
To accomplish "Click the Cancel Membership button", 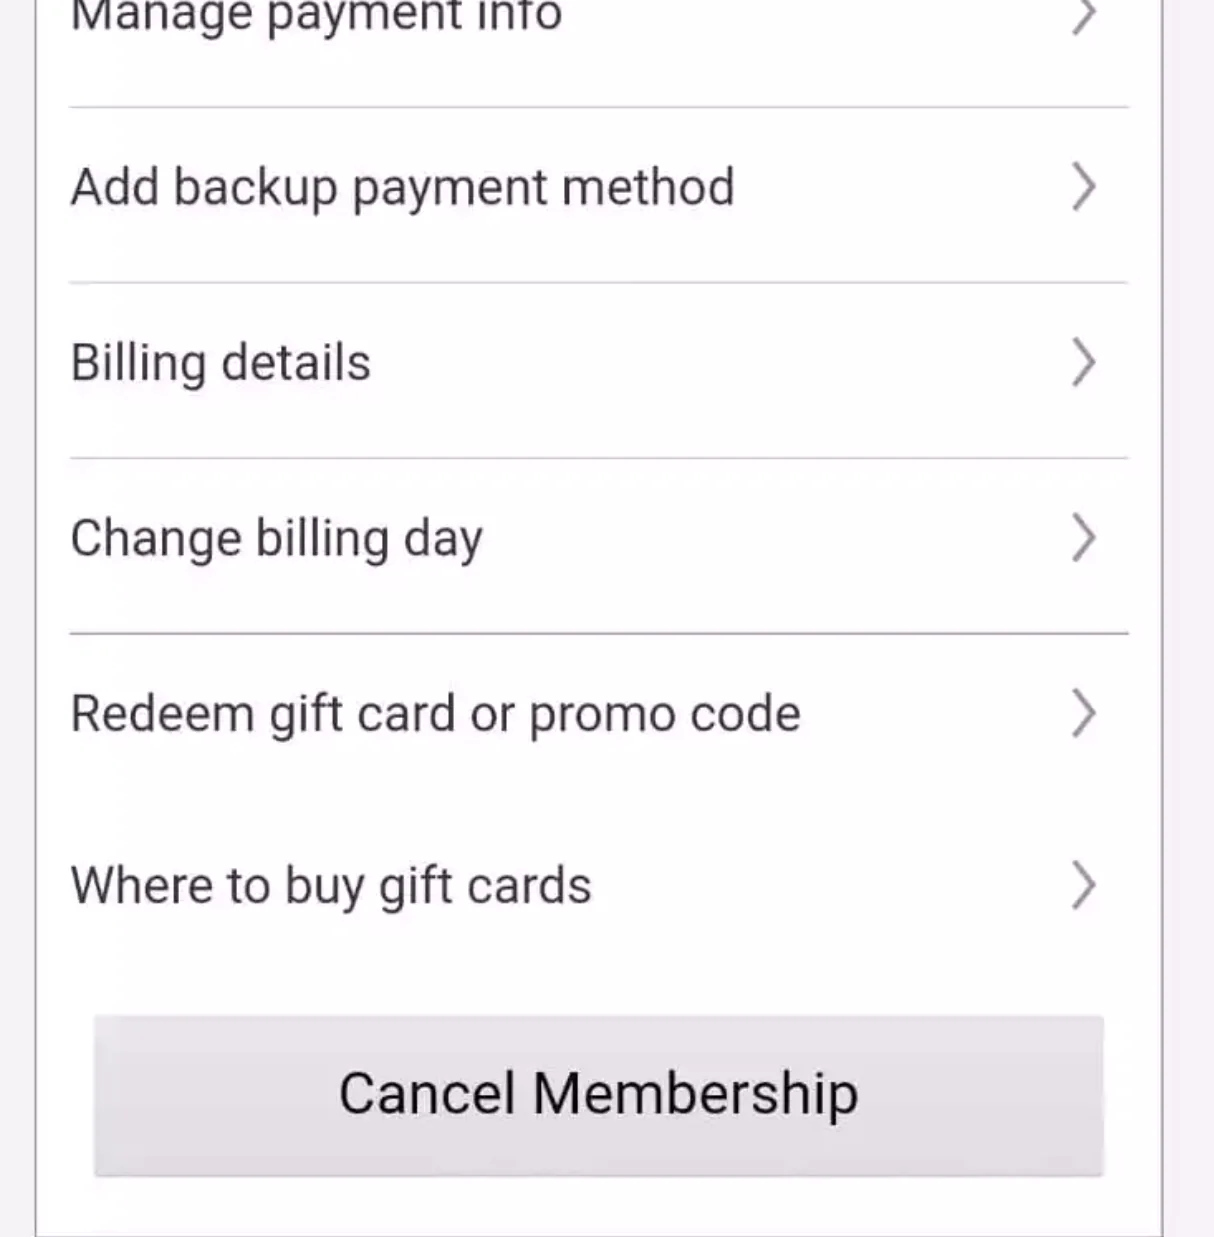I will coord(598,1095).
